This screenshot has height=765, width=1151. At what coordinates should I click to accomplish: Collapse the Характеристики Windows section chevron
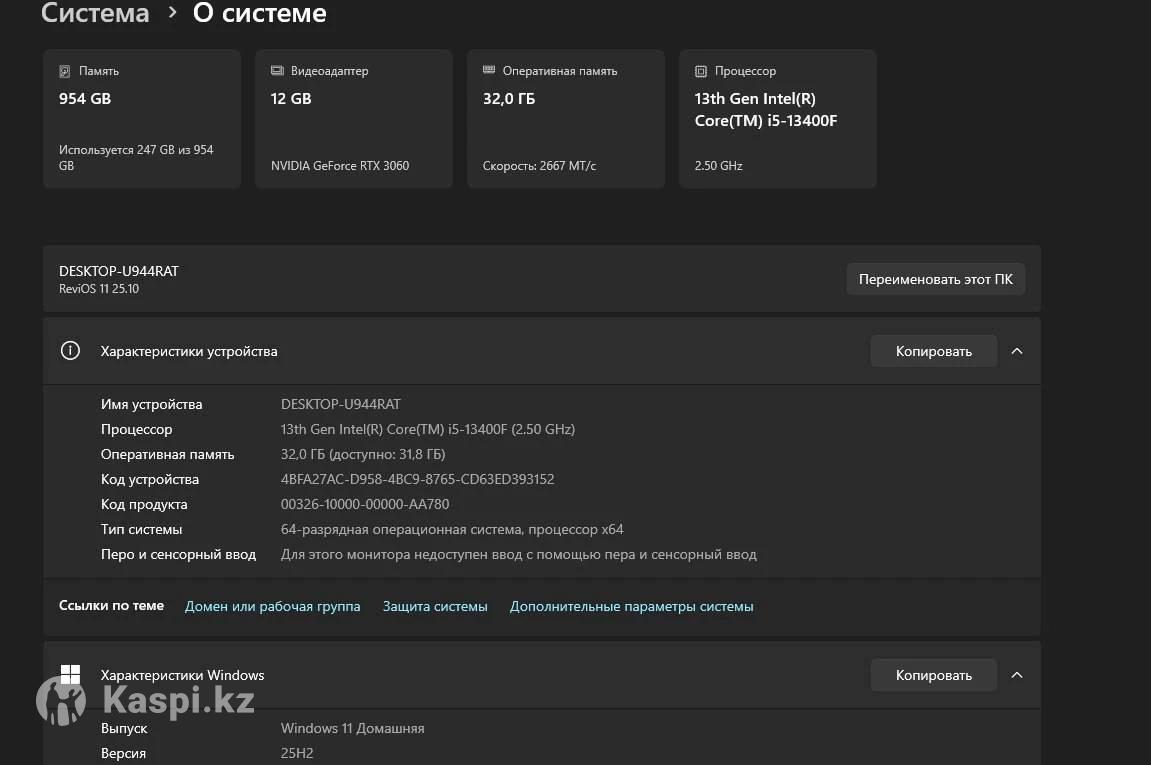click(1017, 675)
